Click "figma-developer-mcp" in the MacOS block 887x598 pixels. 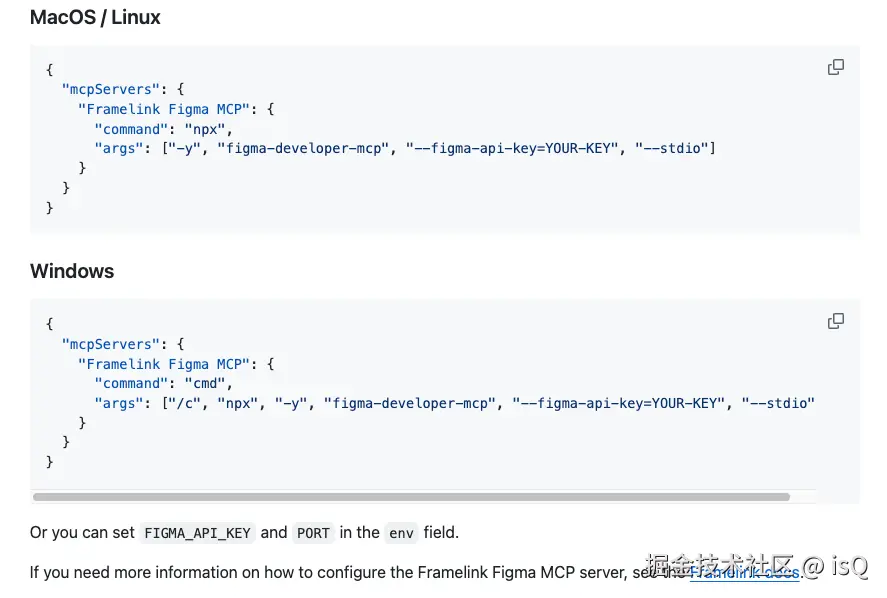pos(303,148)
